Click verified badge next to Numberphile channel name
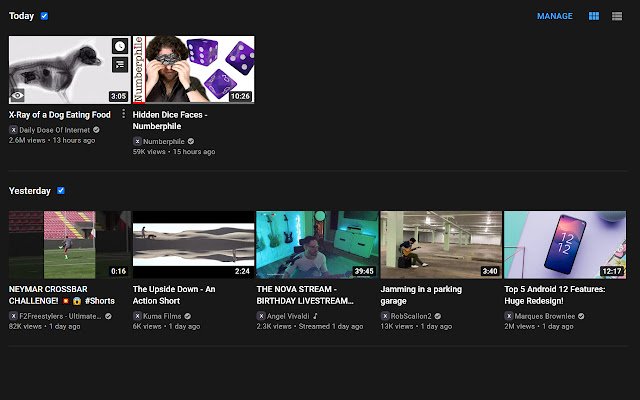 tap(191, 141)
